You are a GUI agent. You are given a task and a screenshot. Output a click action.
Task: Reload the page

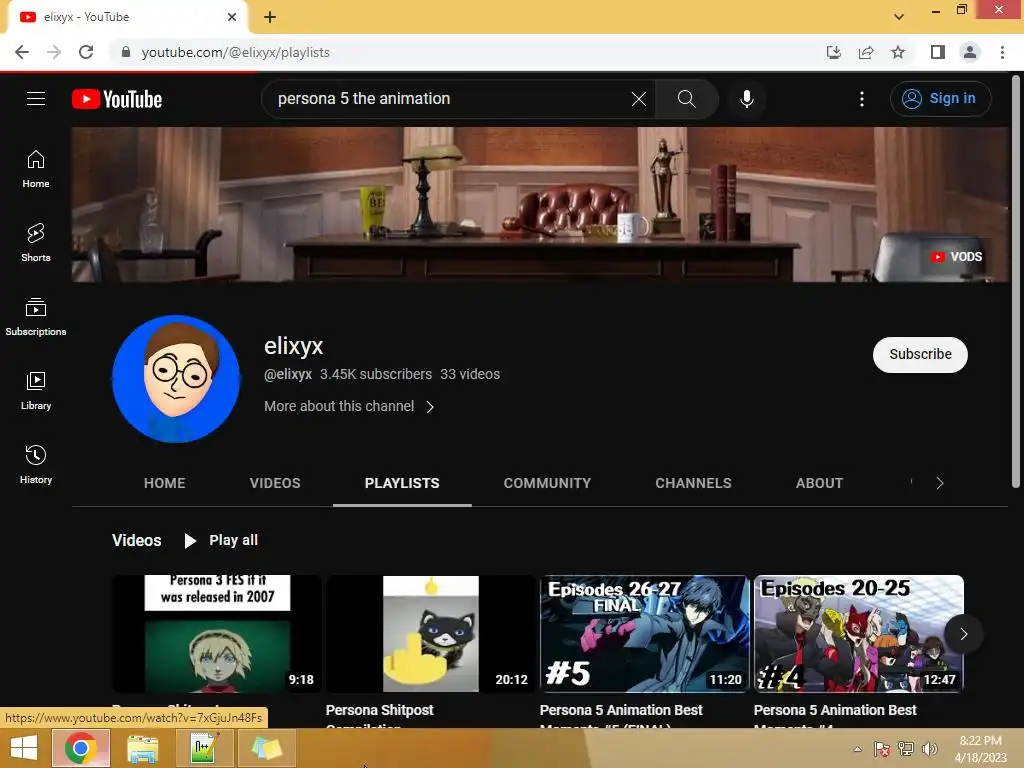[86, 52]
